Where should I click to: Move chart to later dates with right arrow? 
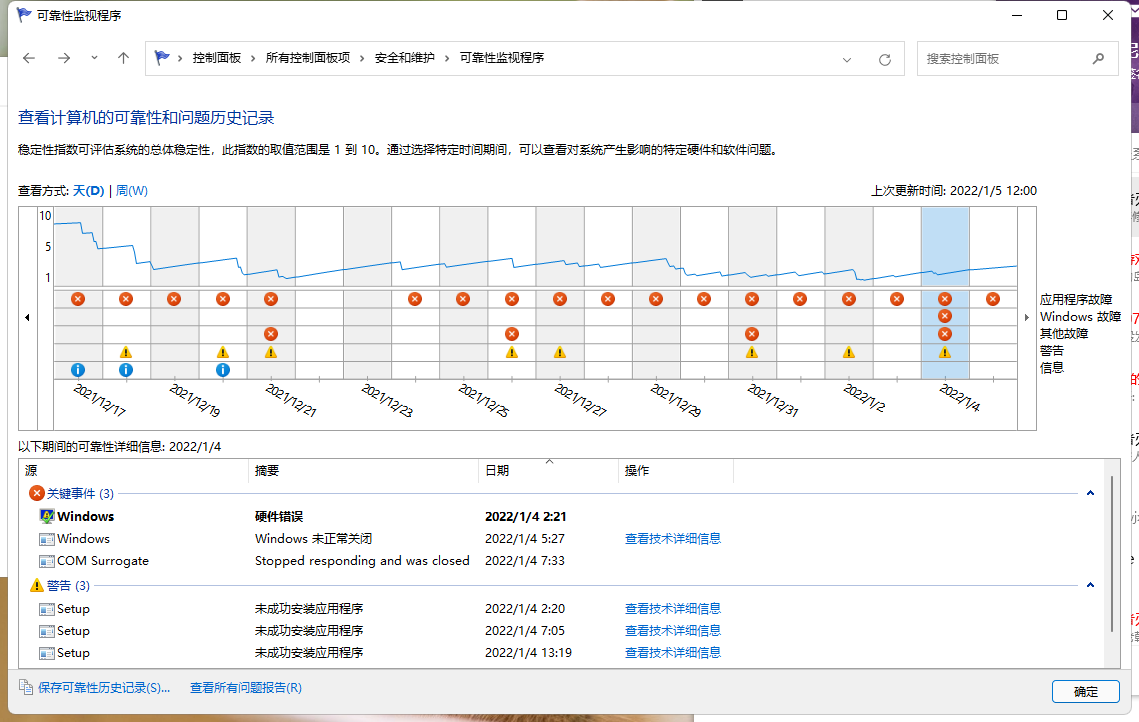pyautogui.click(x=1026, y=317)
